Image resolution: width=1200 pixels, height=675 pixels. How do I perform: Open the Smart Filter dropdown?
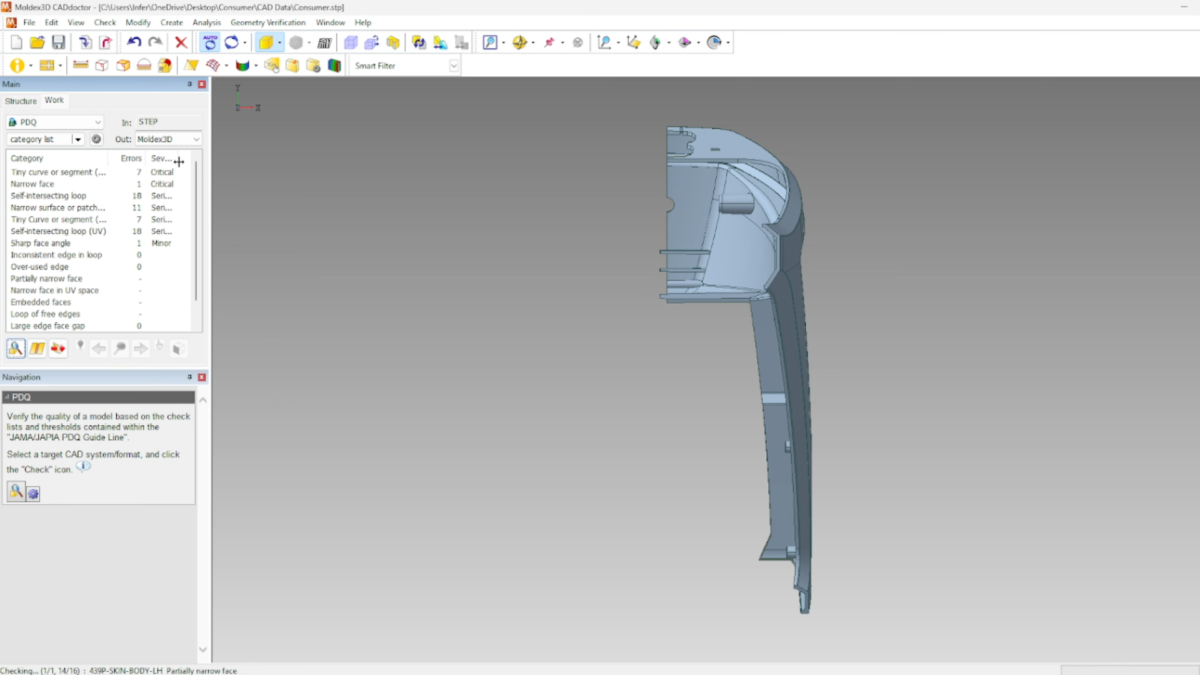tap(454, 66)
